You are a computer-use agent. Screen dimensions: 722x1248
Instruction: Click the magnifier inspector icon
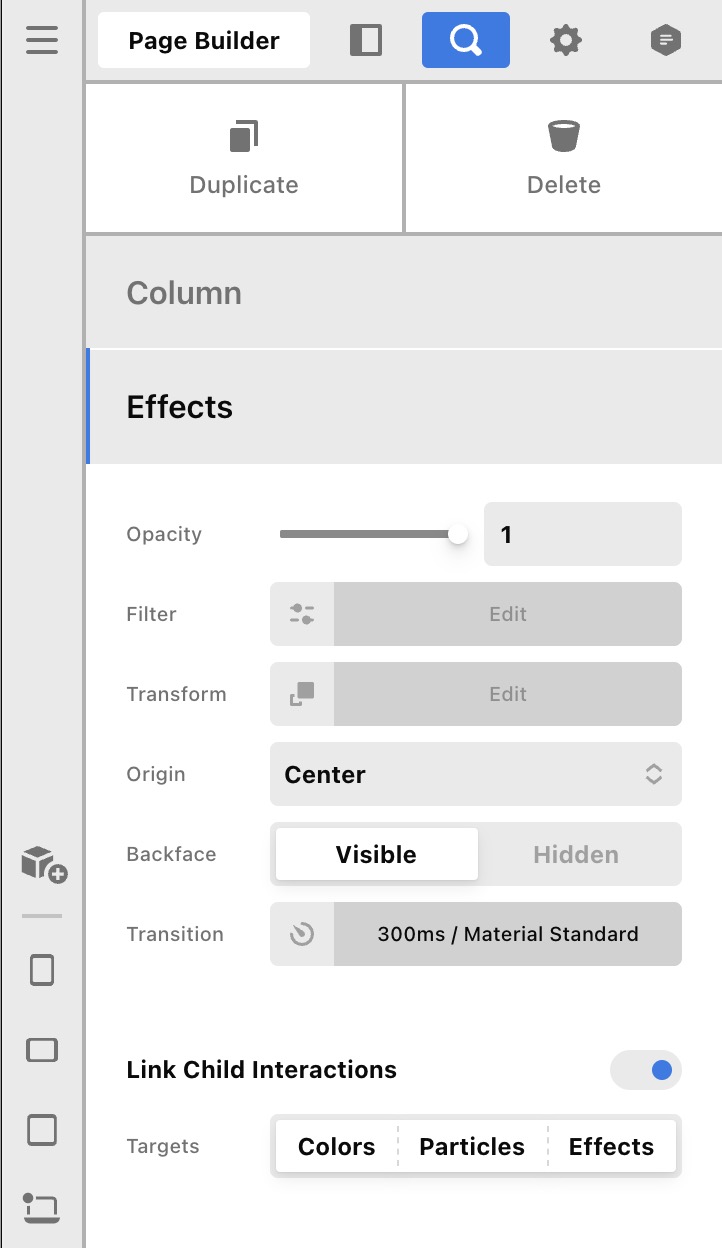(x=466, y=40)
